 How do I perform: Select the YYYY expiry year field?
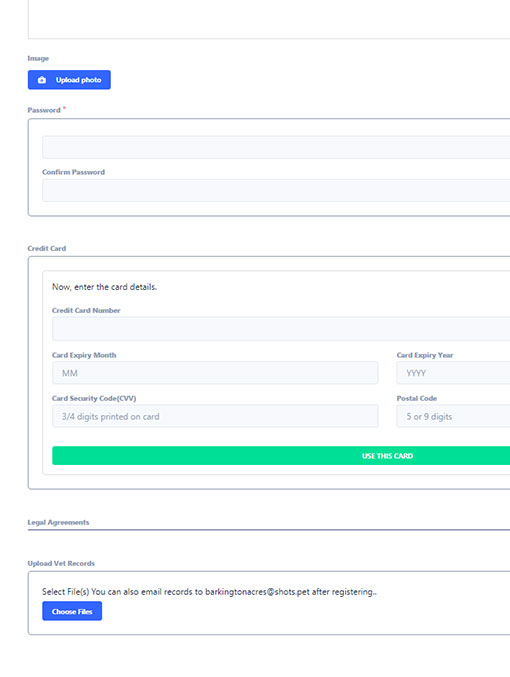click(x=453, y=373)
